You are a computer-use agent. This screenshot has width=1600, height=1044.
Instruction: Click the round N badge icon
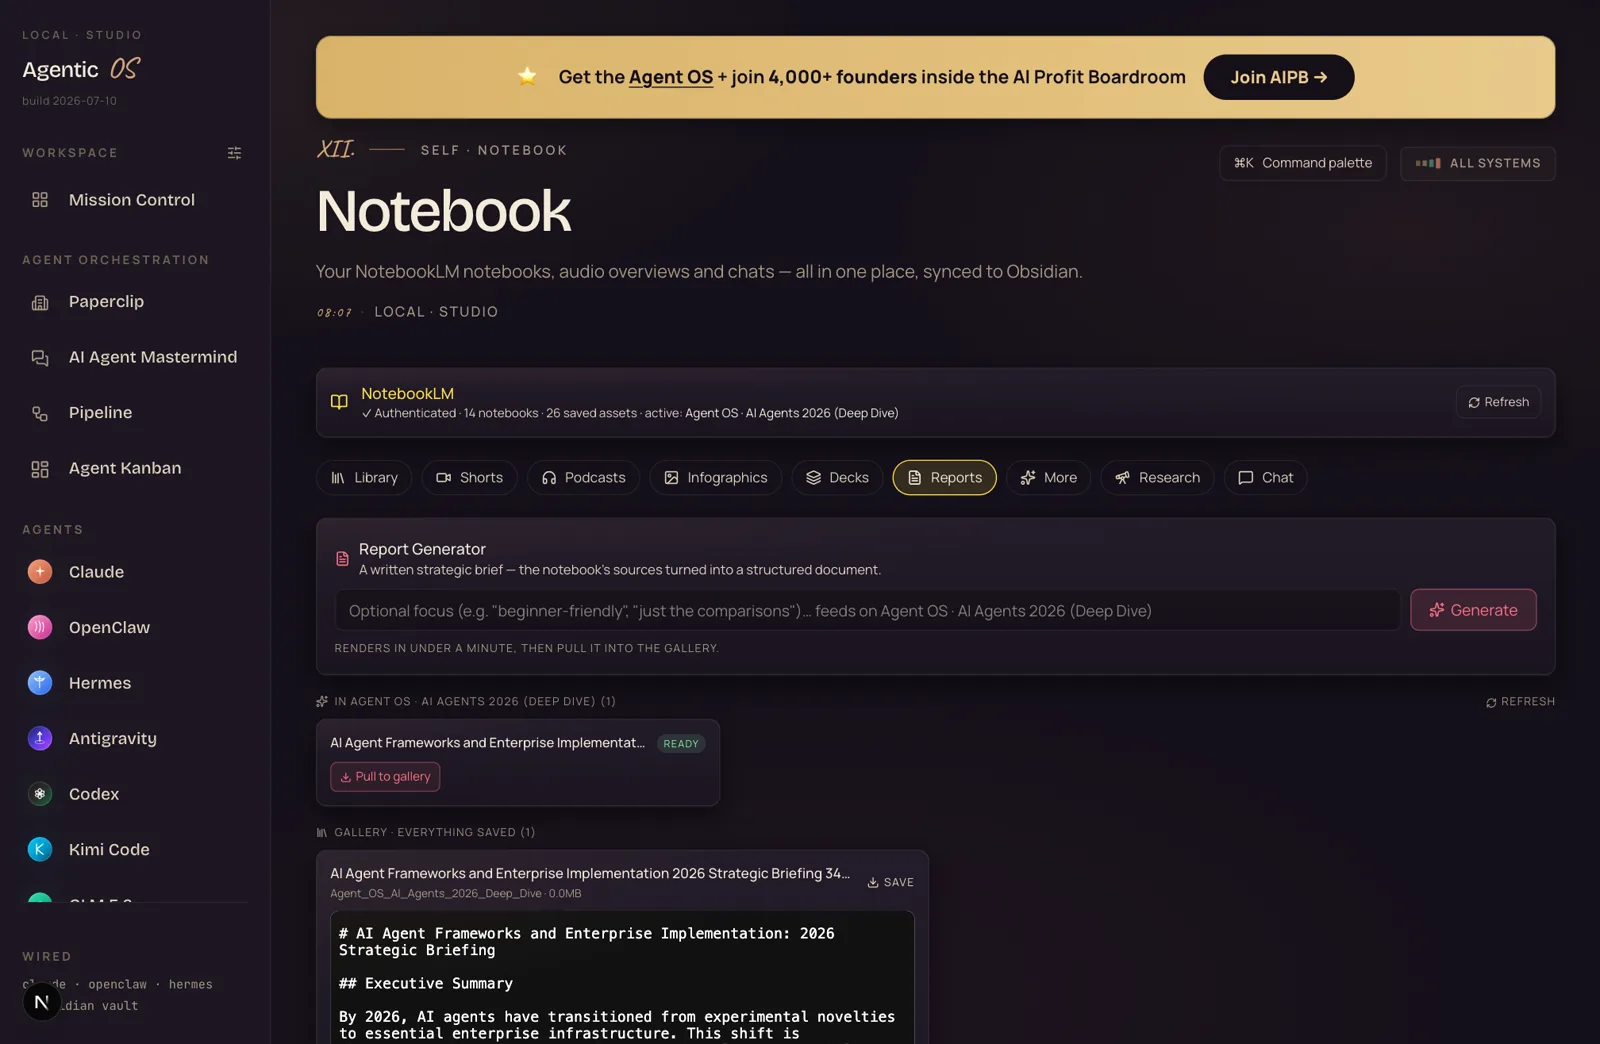click(42, 1002)
